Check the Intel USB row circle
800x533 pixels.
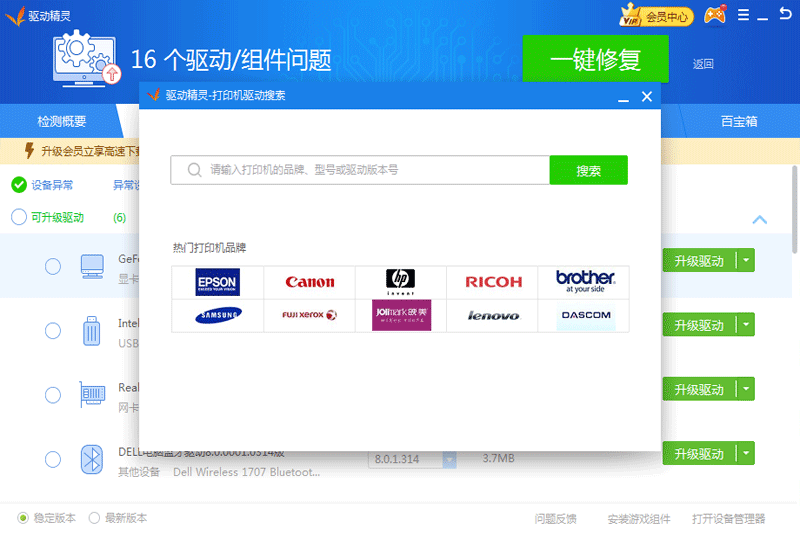coord(53,331)
